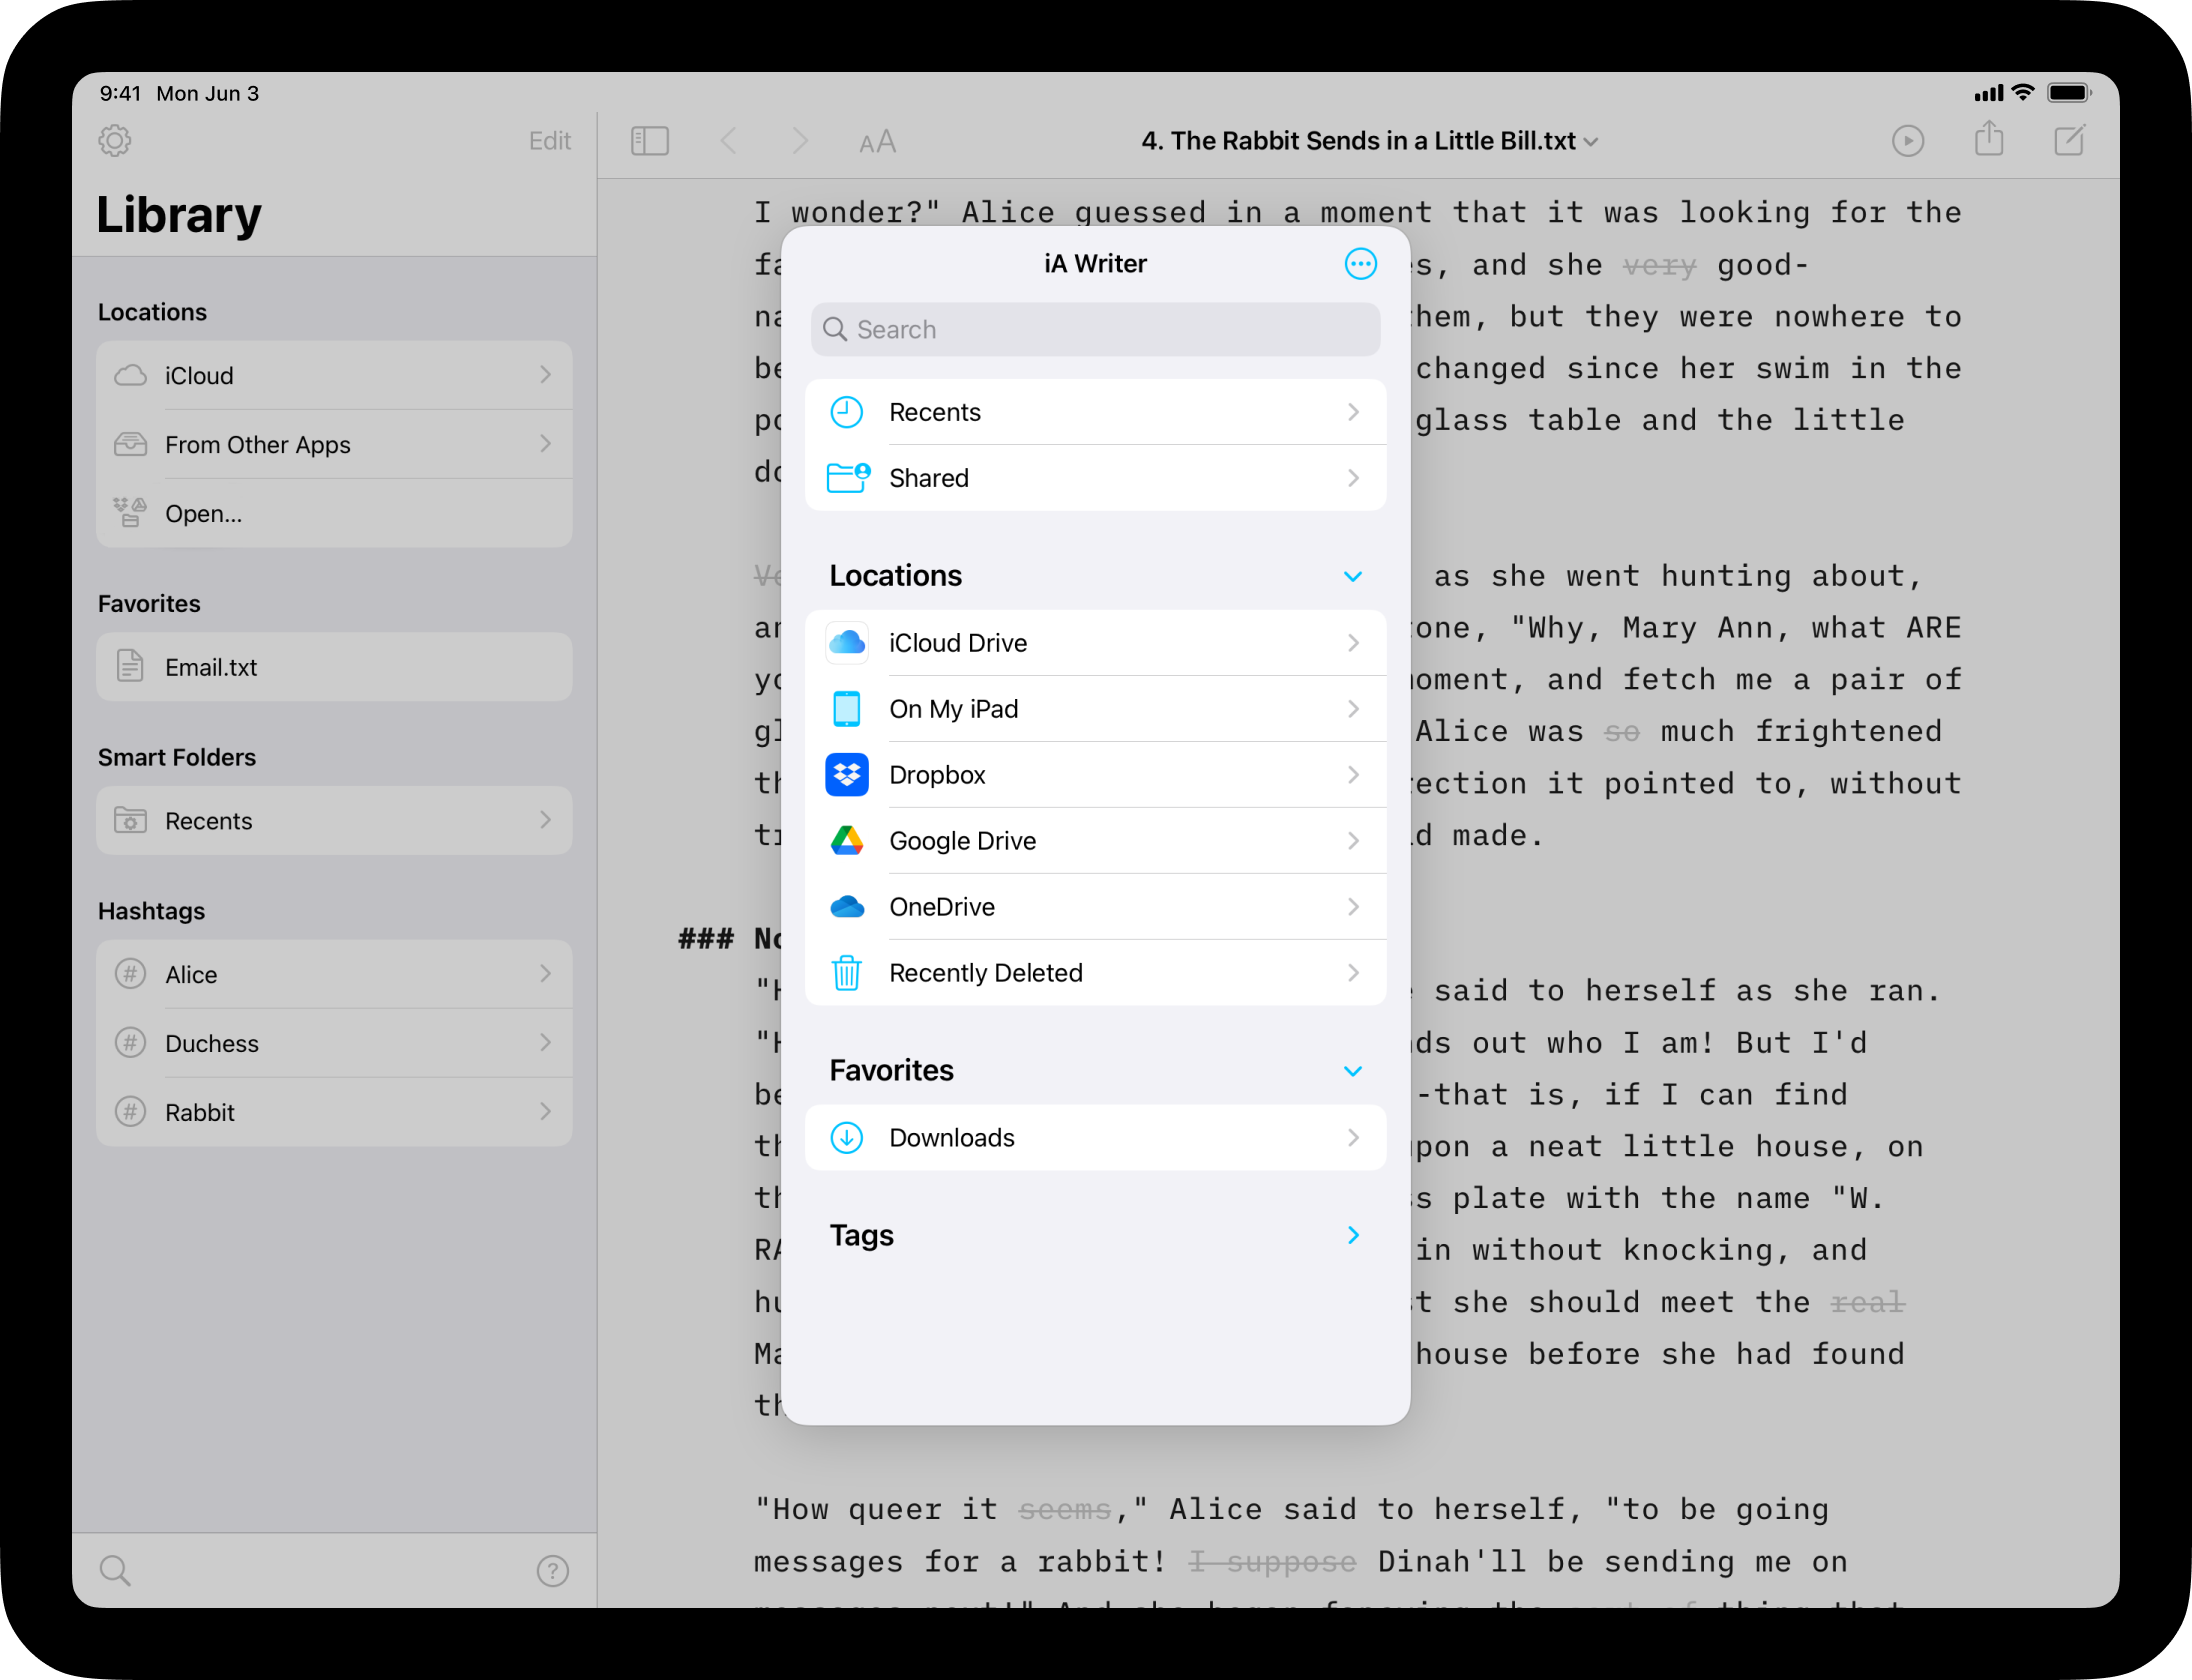The height and width of the screenshot is (1680, 2192).
Task: Open Email.txt favorite
Action: tap(335, 667)
